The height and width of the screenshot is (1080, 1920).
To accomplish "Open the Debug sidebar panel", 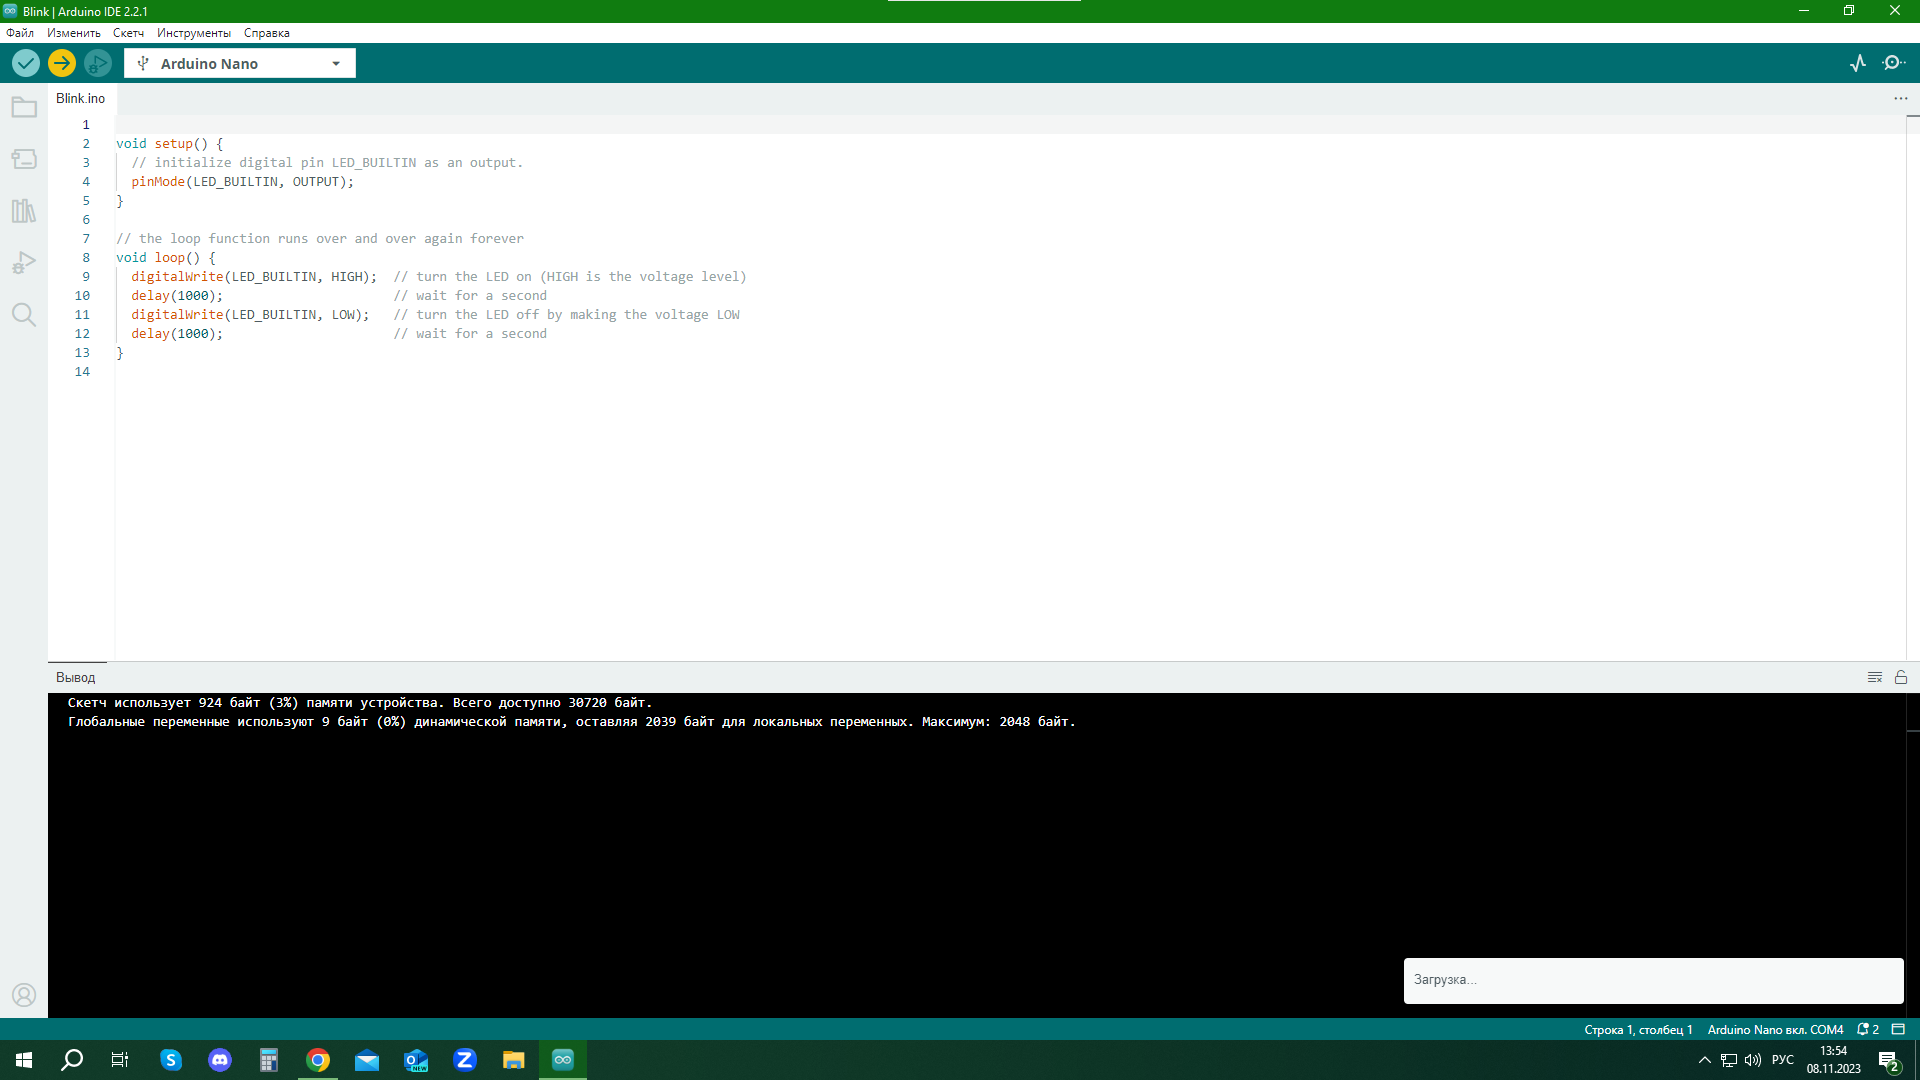I will point(24,263).
